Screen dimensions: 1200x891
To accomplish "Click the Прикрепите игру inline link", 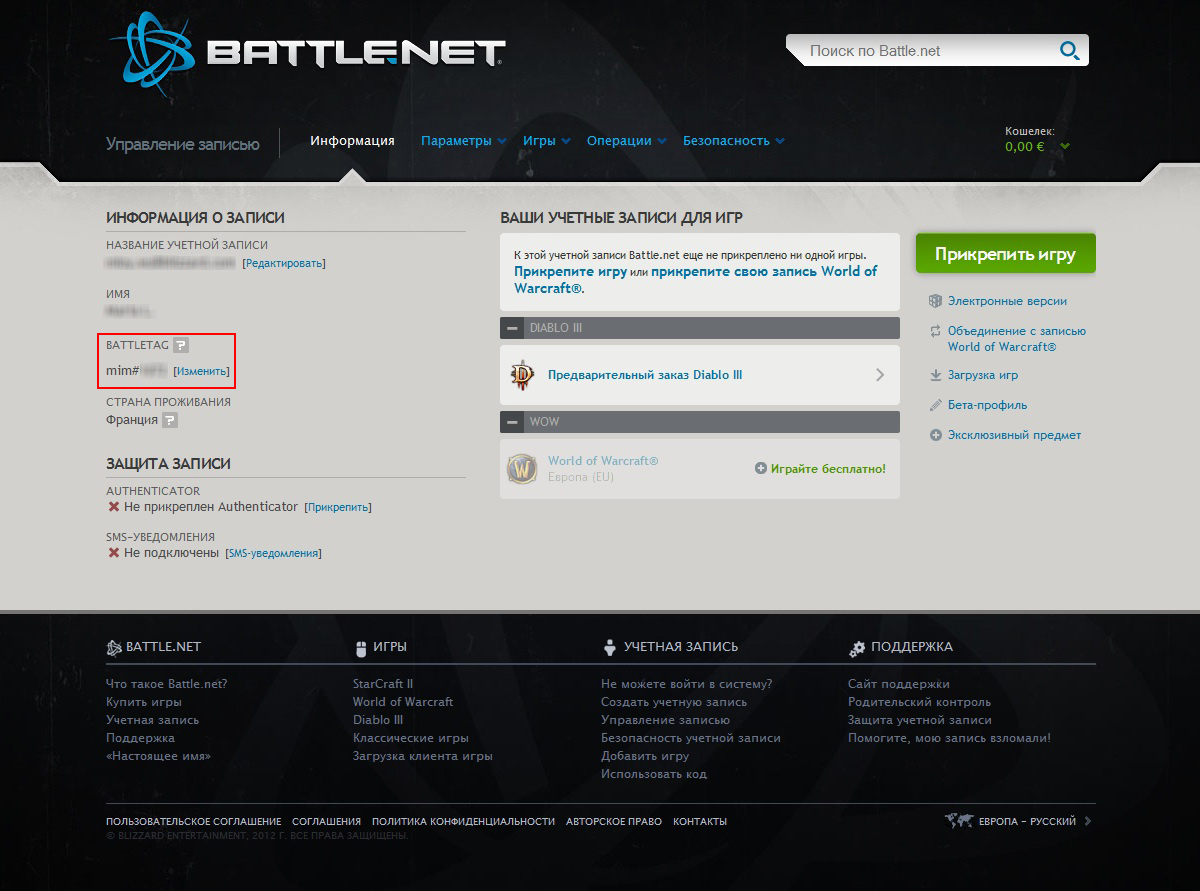I will click(570, 271).
